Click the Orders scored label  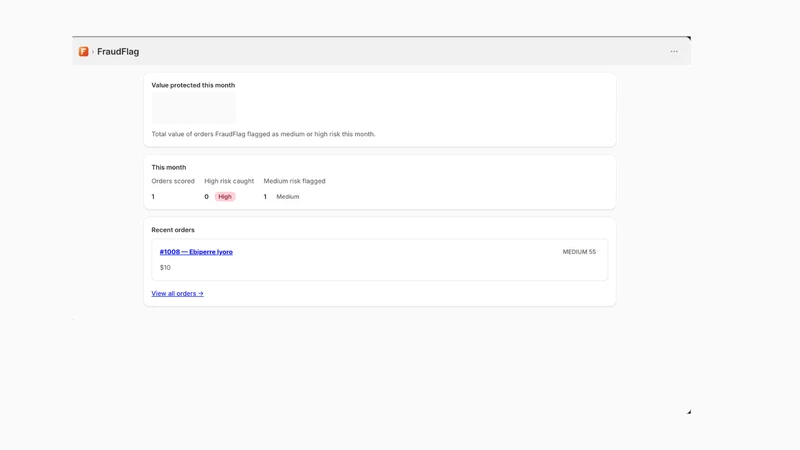[x=173, y=181]
